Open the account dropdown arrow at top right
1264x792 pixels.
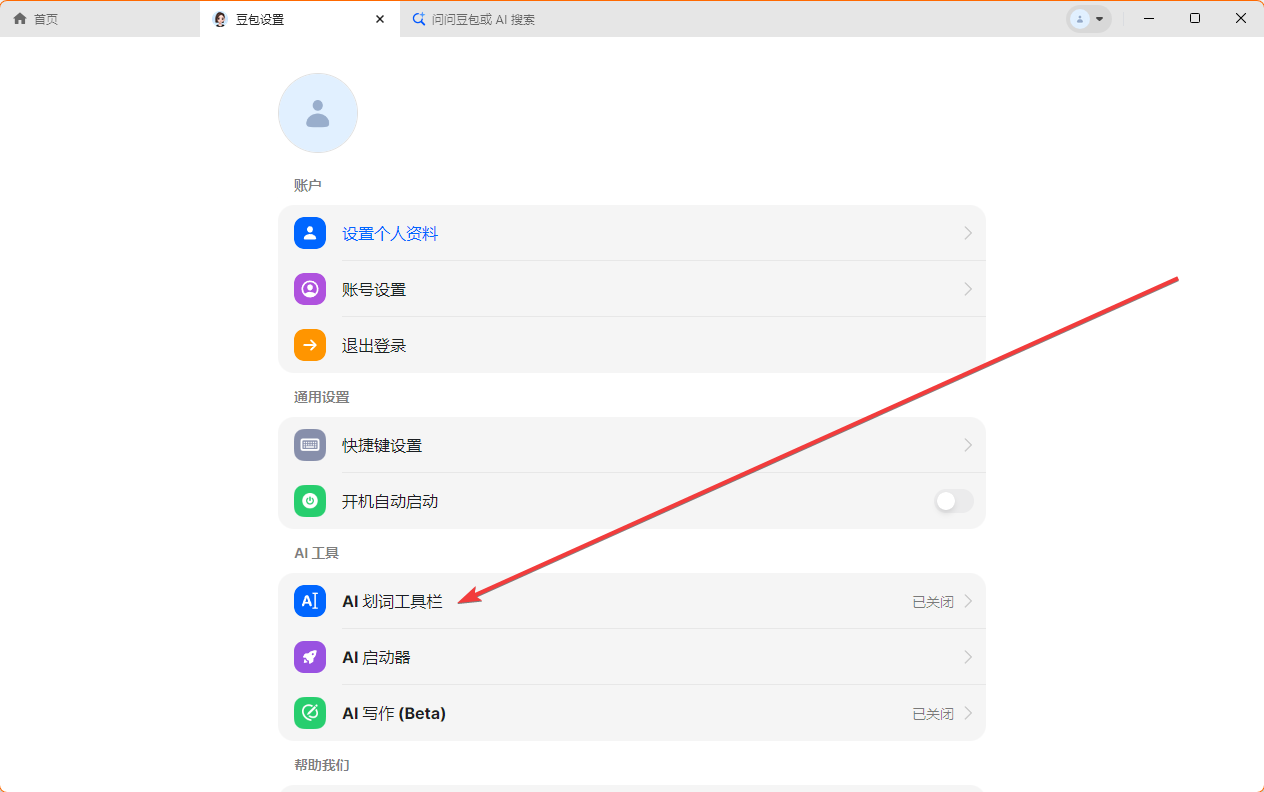click(1100, 19)
